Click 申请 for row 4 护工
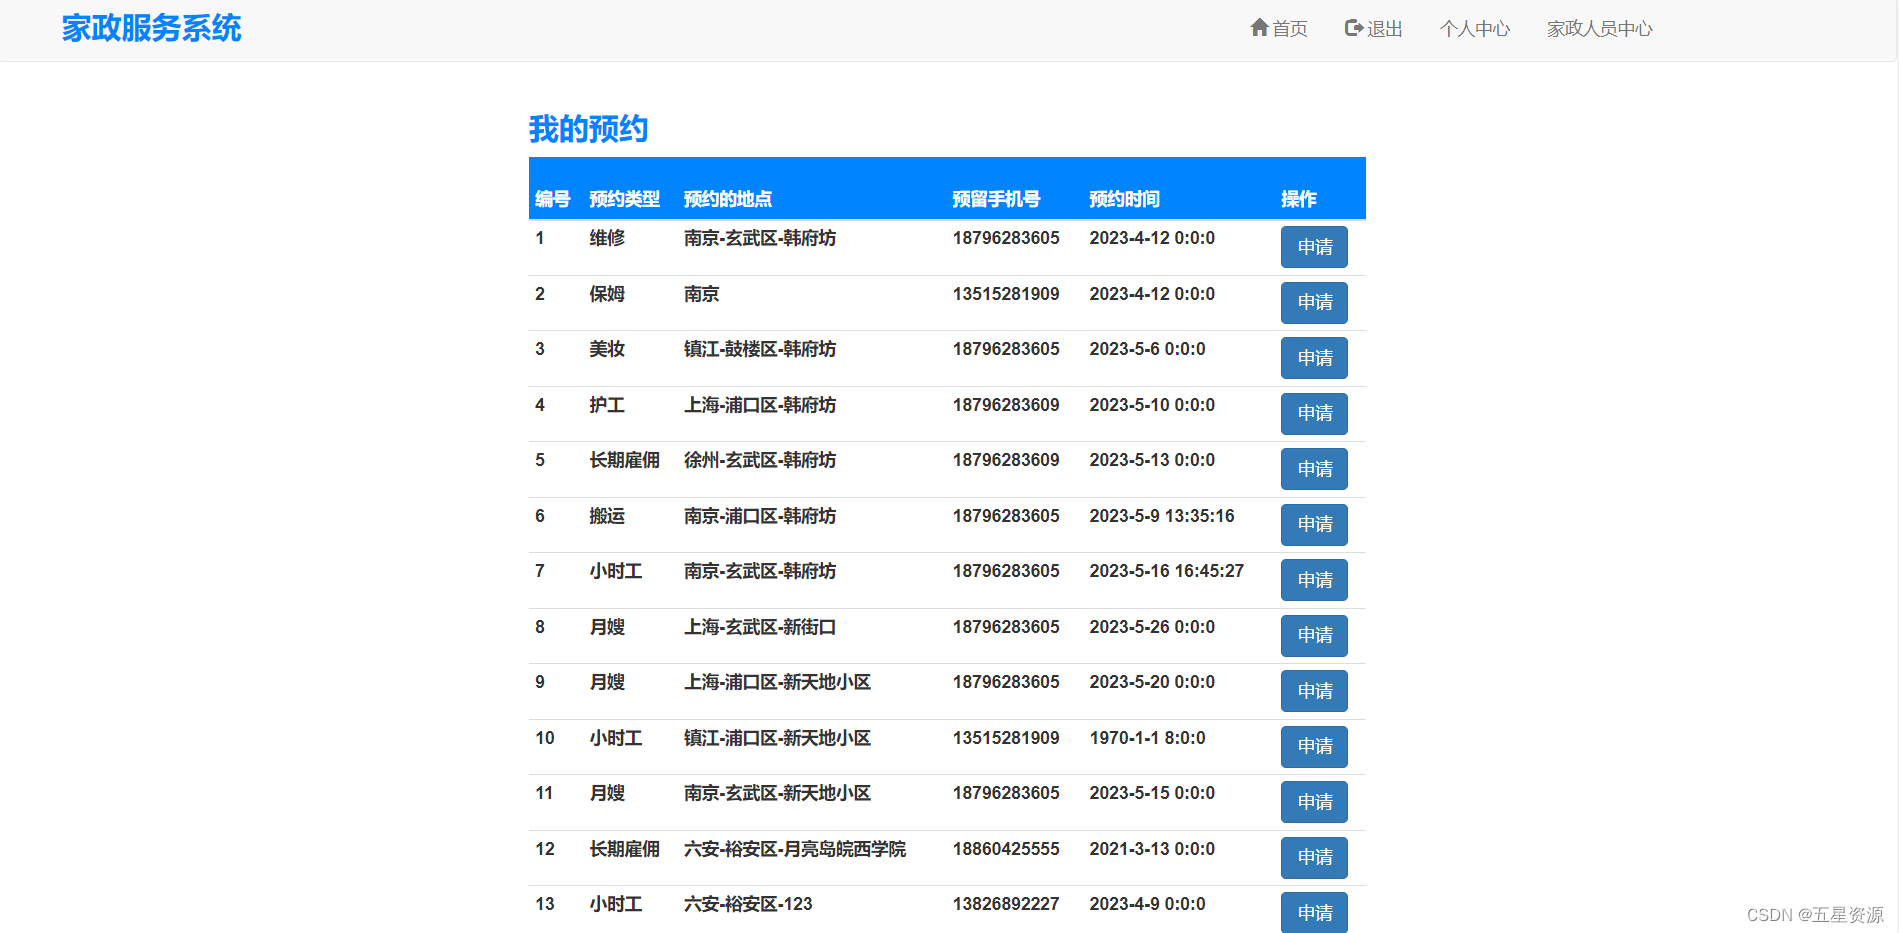Image resolution: width=1899 pixels, height=933 pixels. (x=1314, y=414)
